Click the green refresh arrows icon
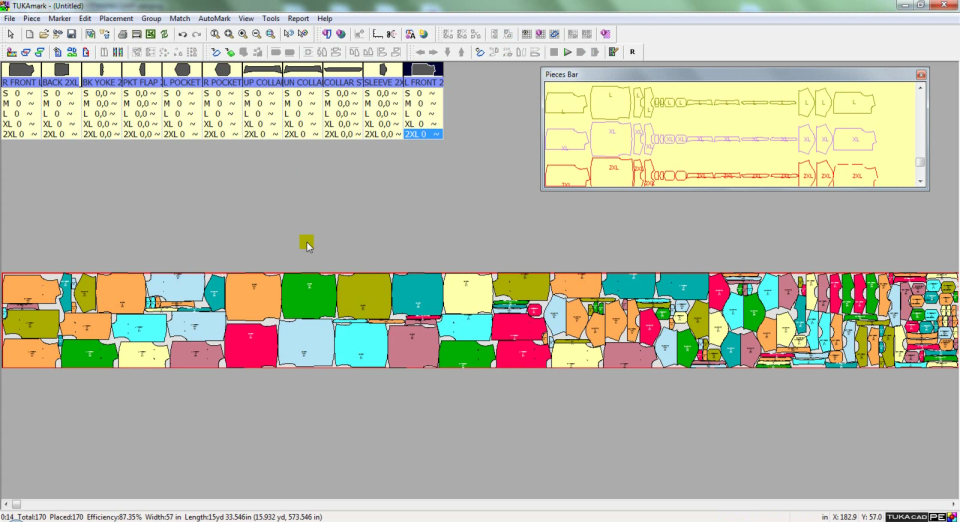960x522 pixels. 164,34
